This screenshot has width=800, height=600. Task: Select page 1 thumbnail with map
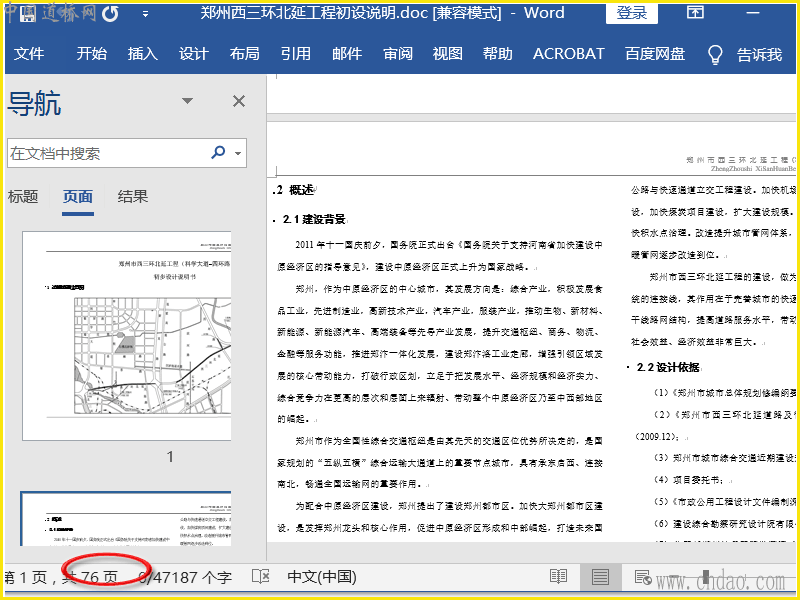point(127,336)
